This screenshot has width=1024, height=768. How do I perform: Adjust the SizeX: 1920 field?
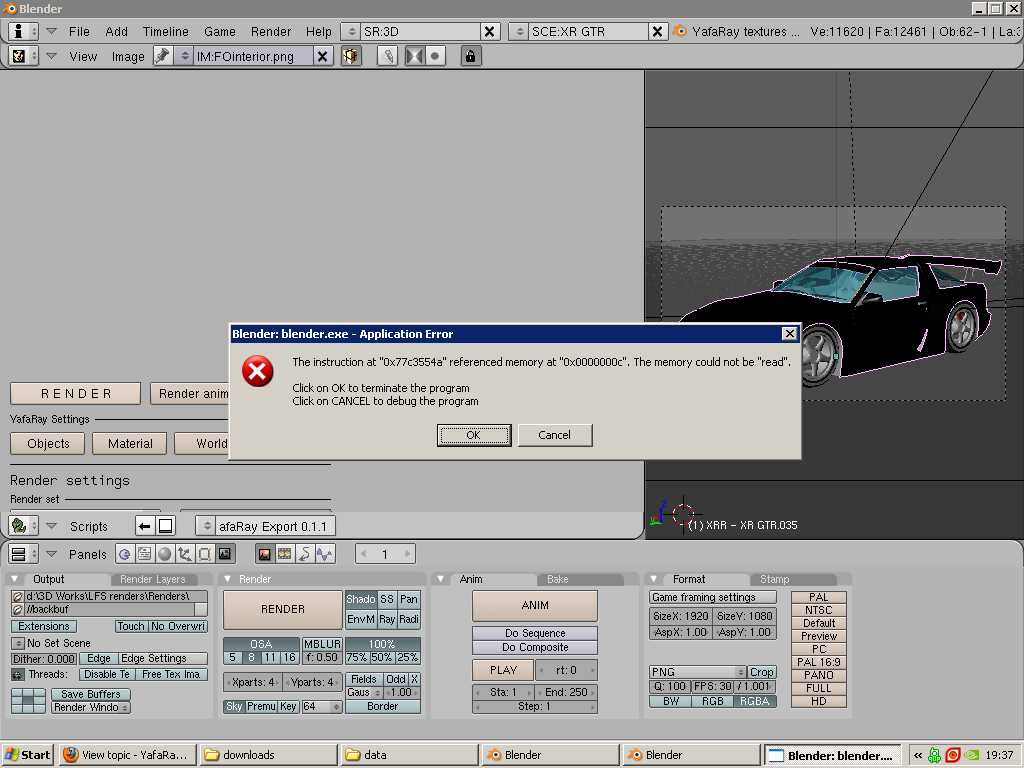point(680,616)
